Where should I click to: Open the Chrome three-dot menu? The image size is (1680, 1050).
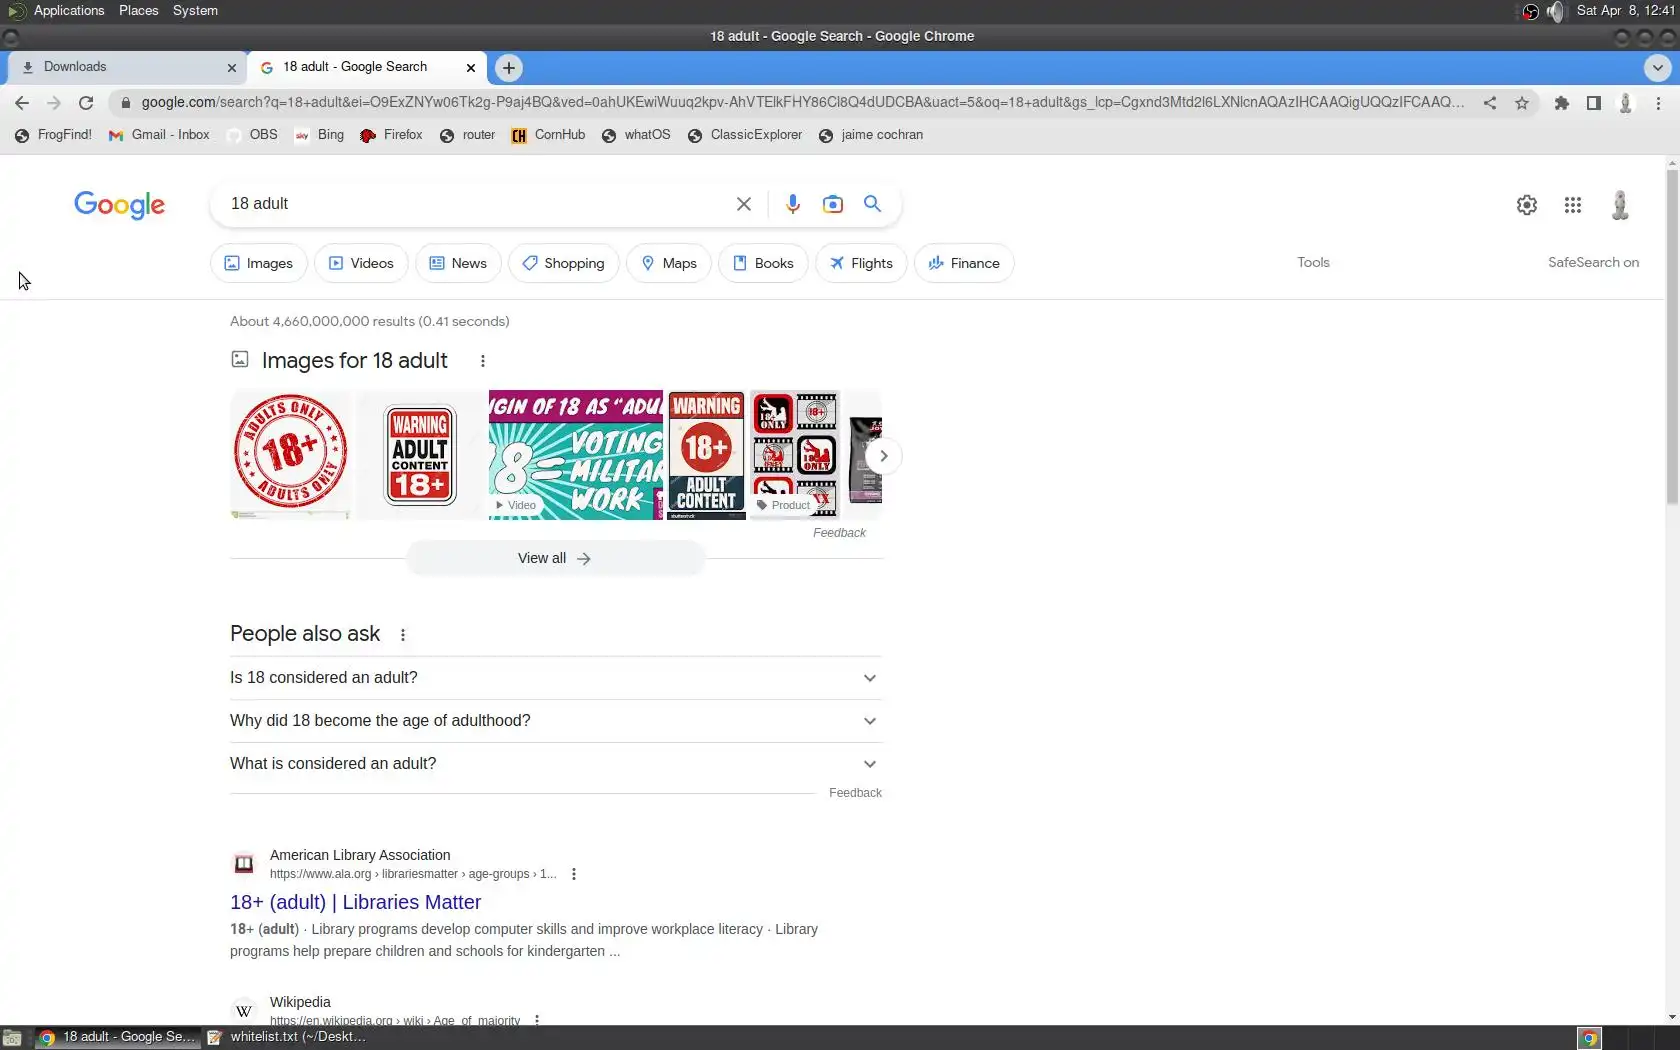[x=1658, y=103]
